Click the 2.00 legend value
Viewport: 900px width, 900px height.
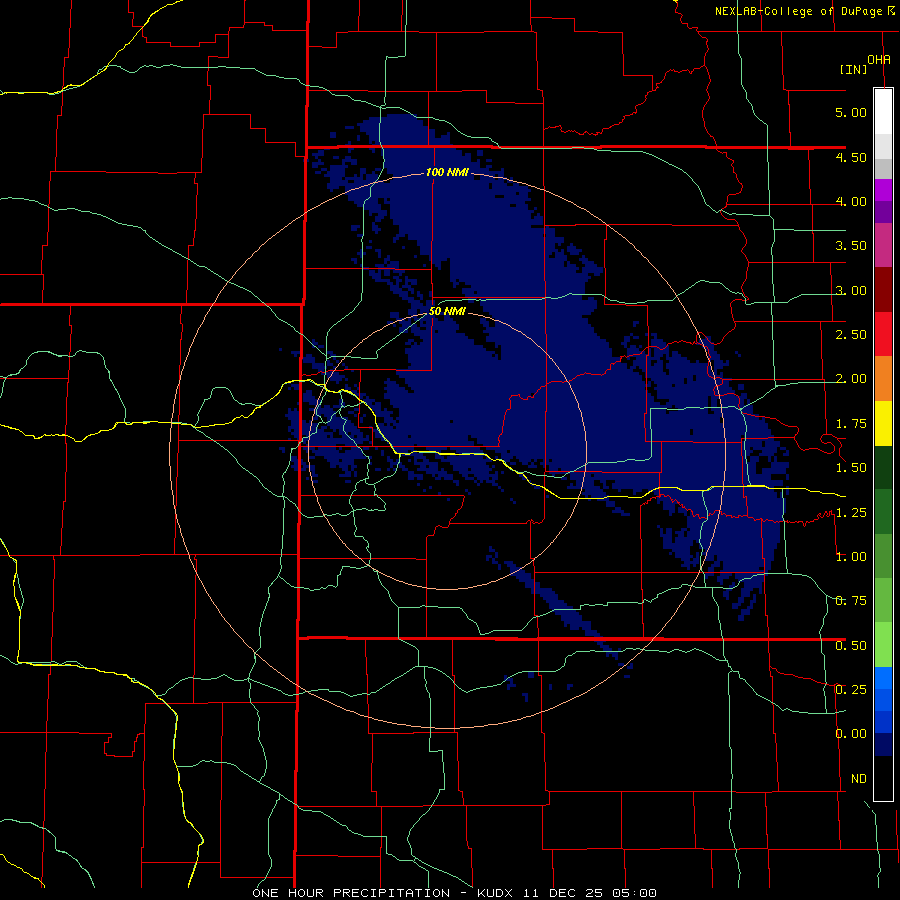tap(851, 379)
